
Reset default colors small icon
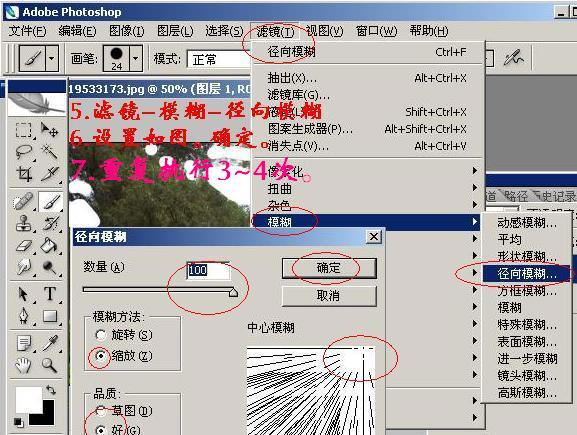18,422
